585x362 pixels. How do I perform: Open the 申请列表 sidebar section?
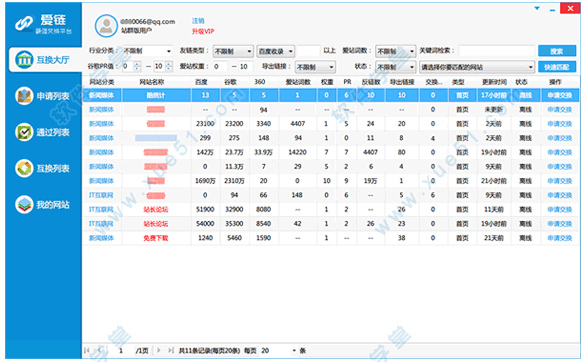click(43, 96)
